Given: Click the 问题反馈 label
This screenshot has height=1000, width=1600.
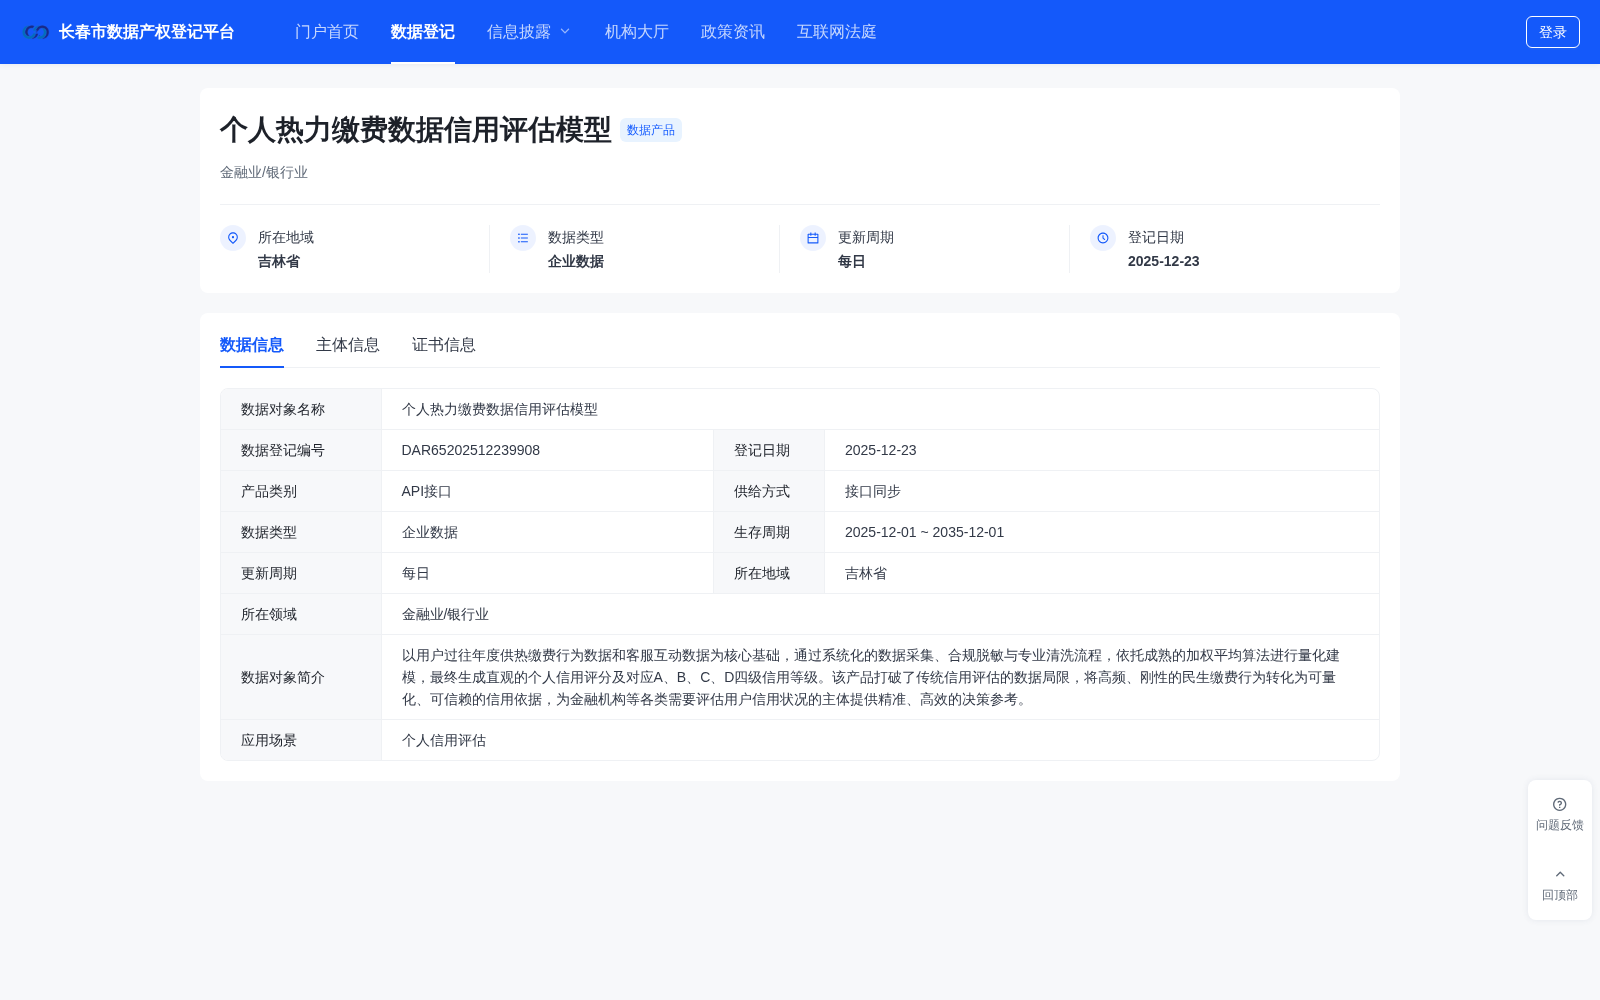Looking at the screenshot, I should [1560, 825].
